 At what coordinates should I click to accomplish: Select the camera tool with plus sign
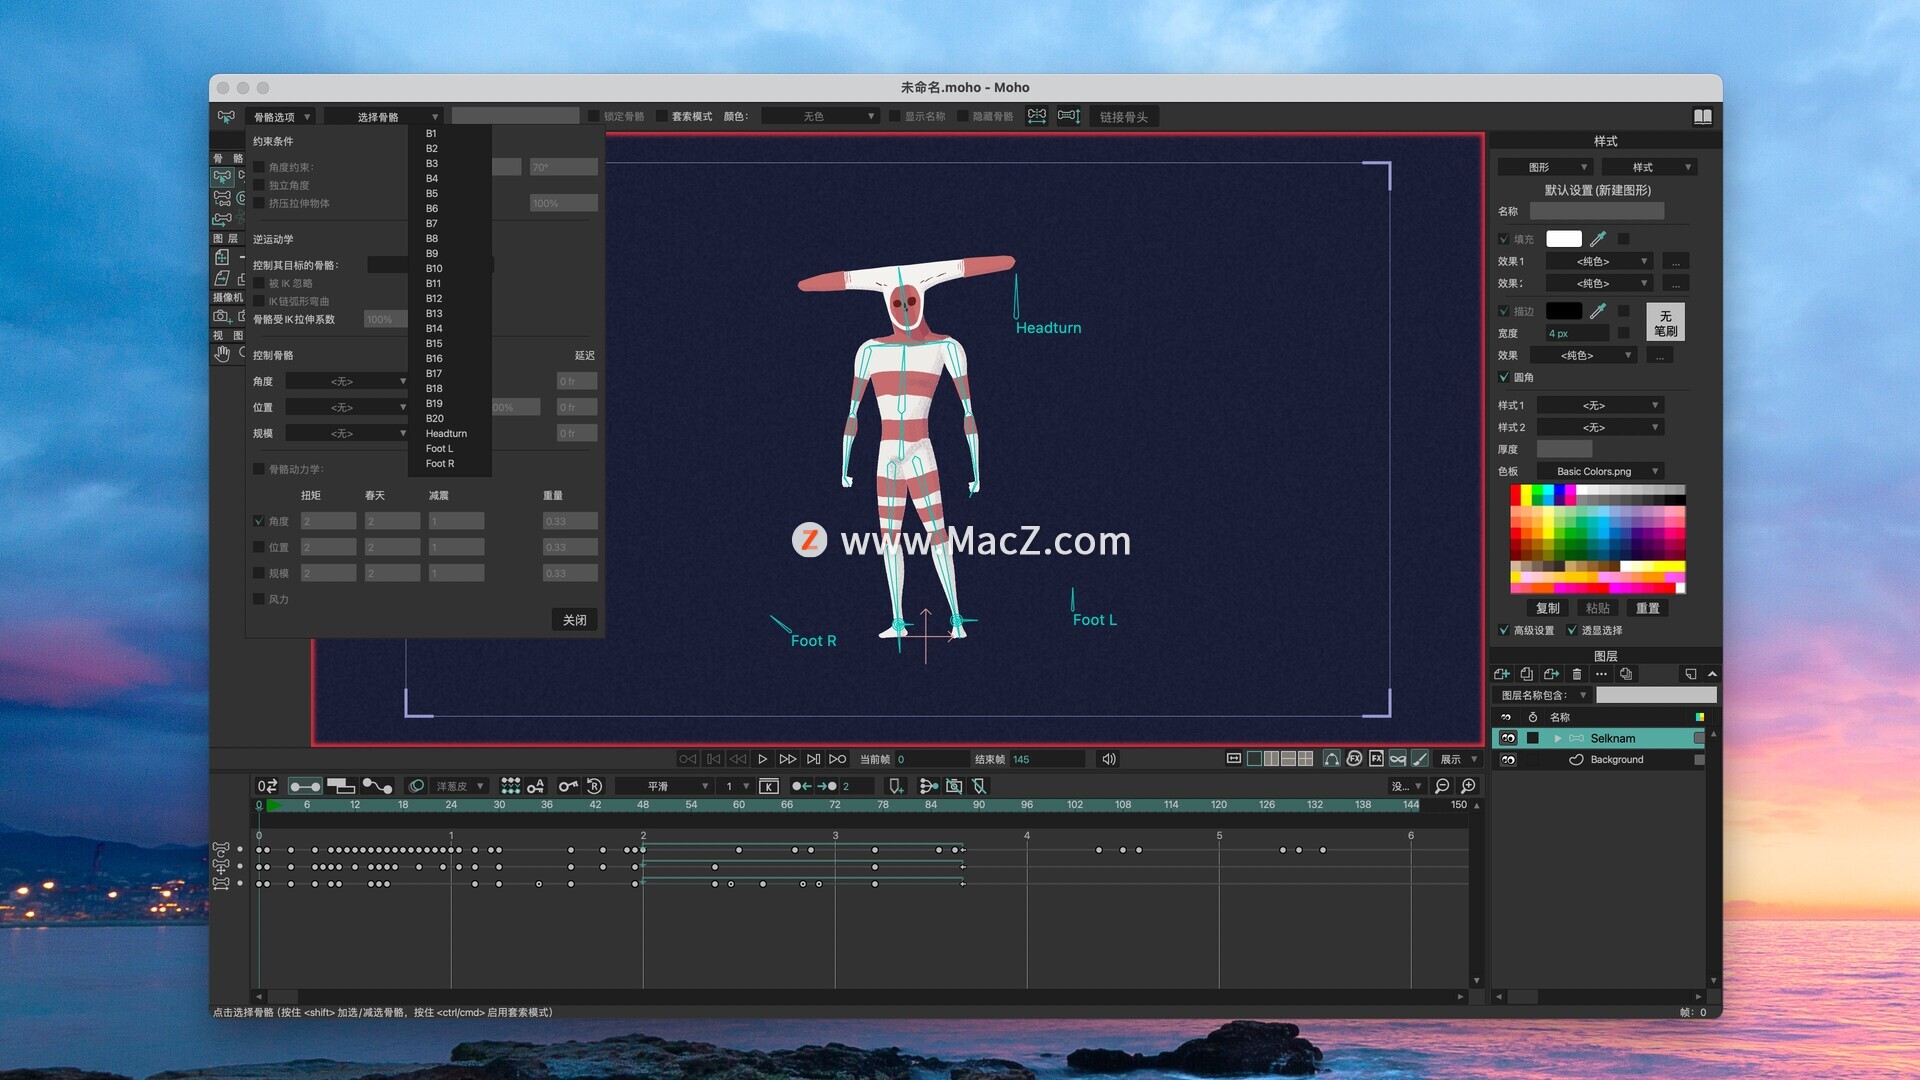(222, 316)
